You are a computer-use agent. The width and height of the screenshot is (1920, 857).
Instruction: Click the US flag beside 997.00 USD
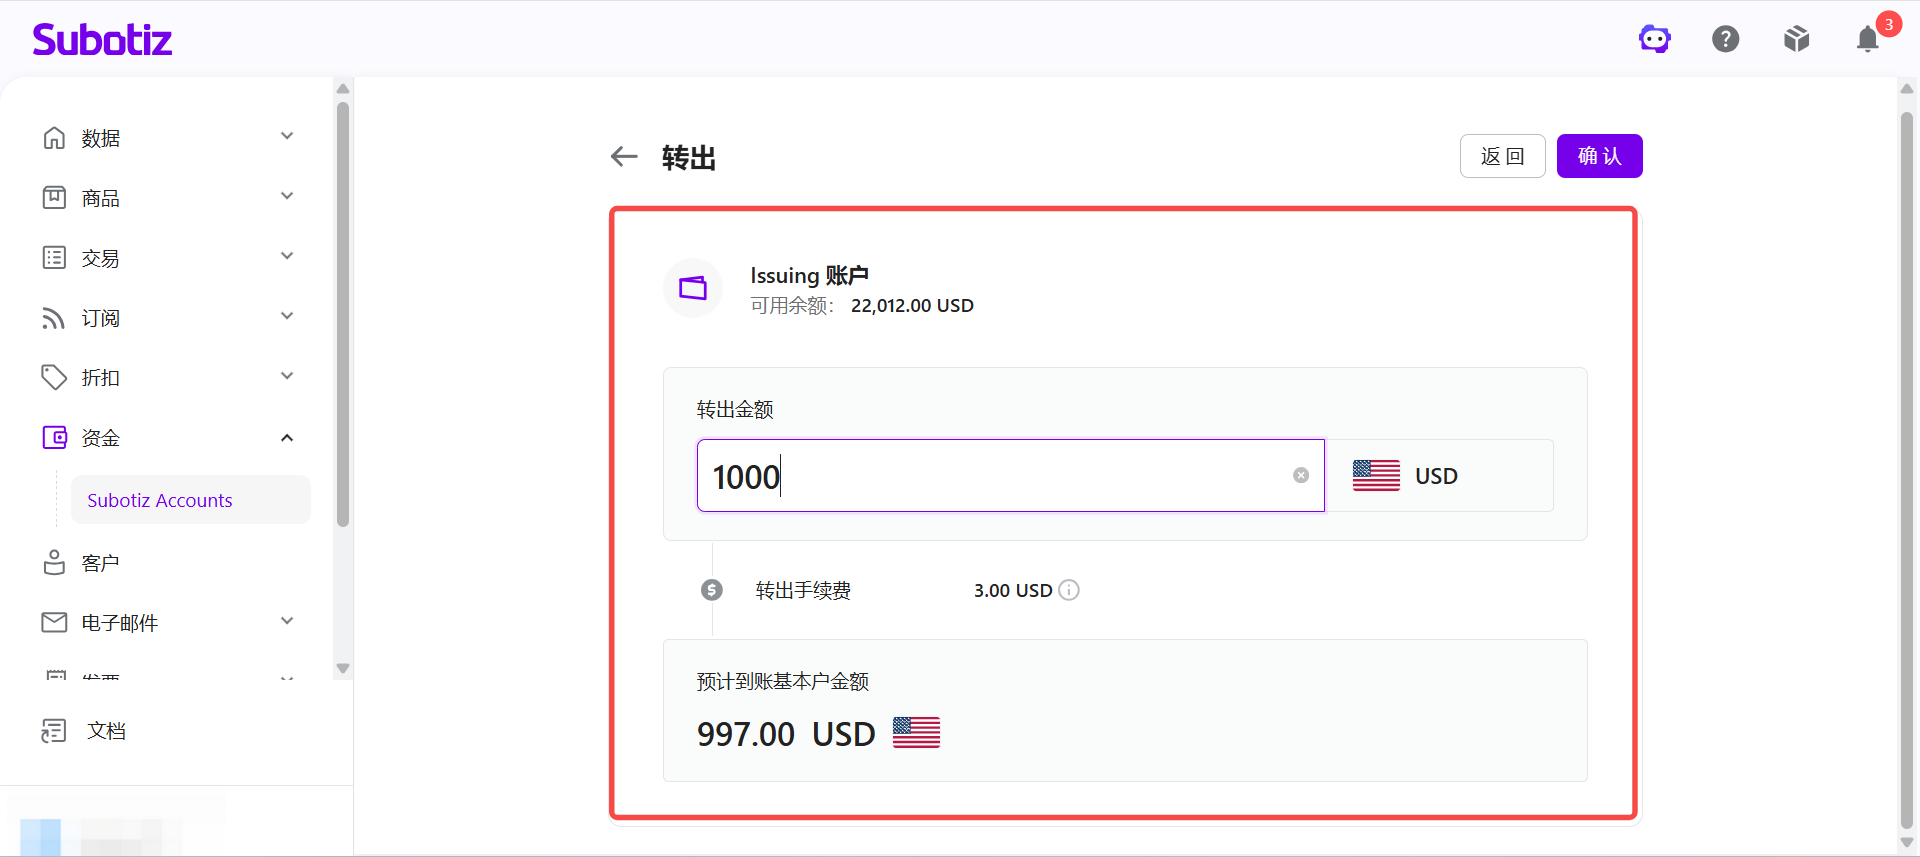click(916, 732)
